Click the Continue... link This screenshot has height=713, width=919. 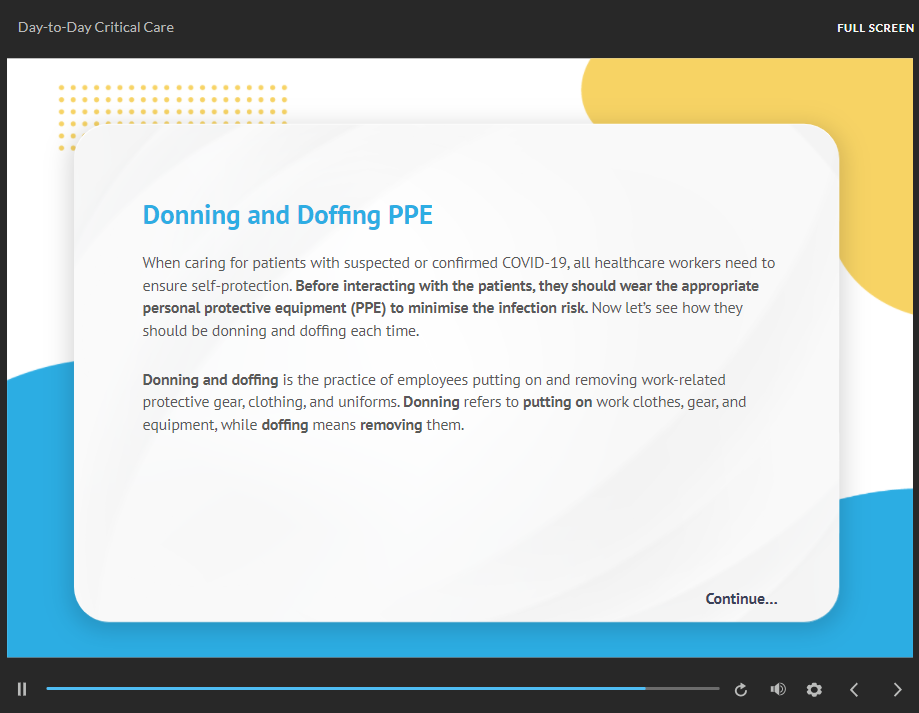(741, 599)
